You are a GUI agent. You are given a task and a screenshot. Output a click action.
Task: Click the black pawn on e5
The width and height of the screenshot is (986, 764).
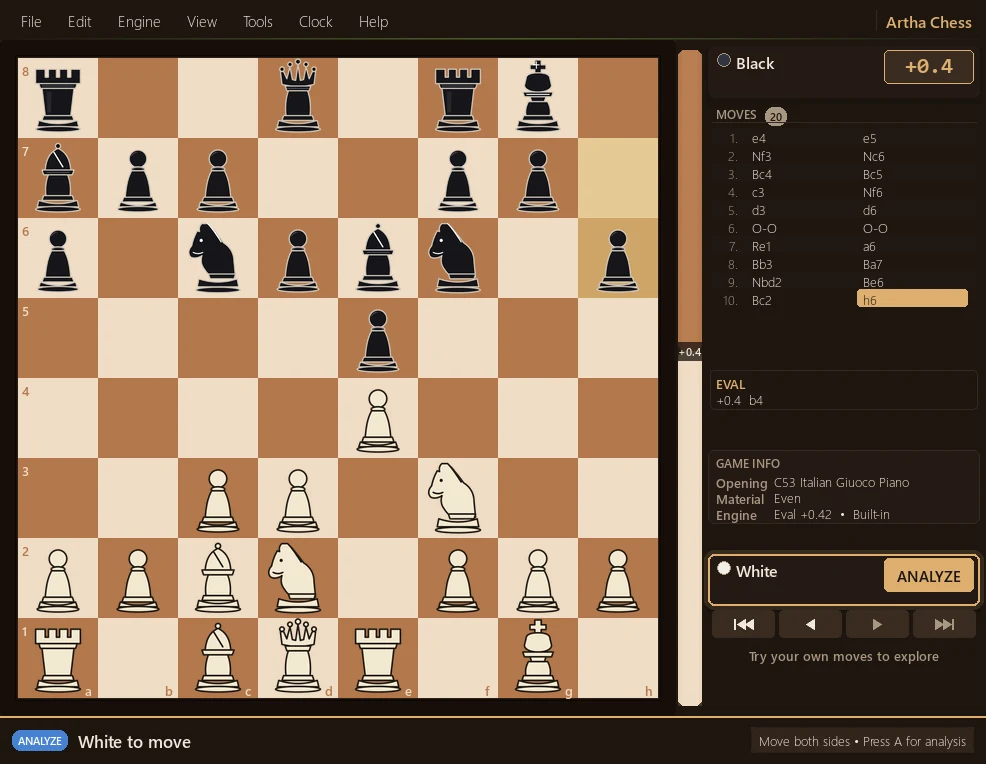point(378,340)
